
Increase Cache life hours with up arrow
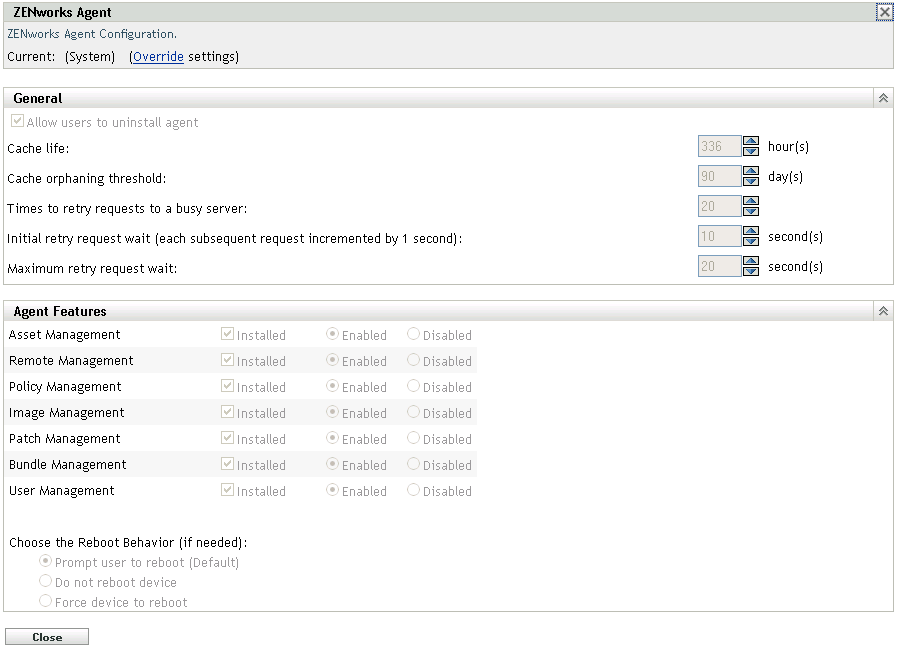click(751, 142)
